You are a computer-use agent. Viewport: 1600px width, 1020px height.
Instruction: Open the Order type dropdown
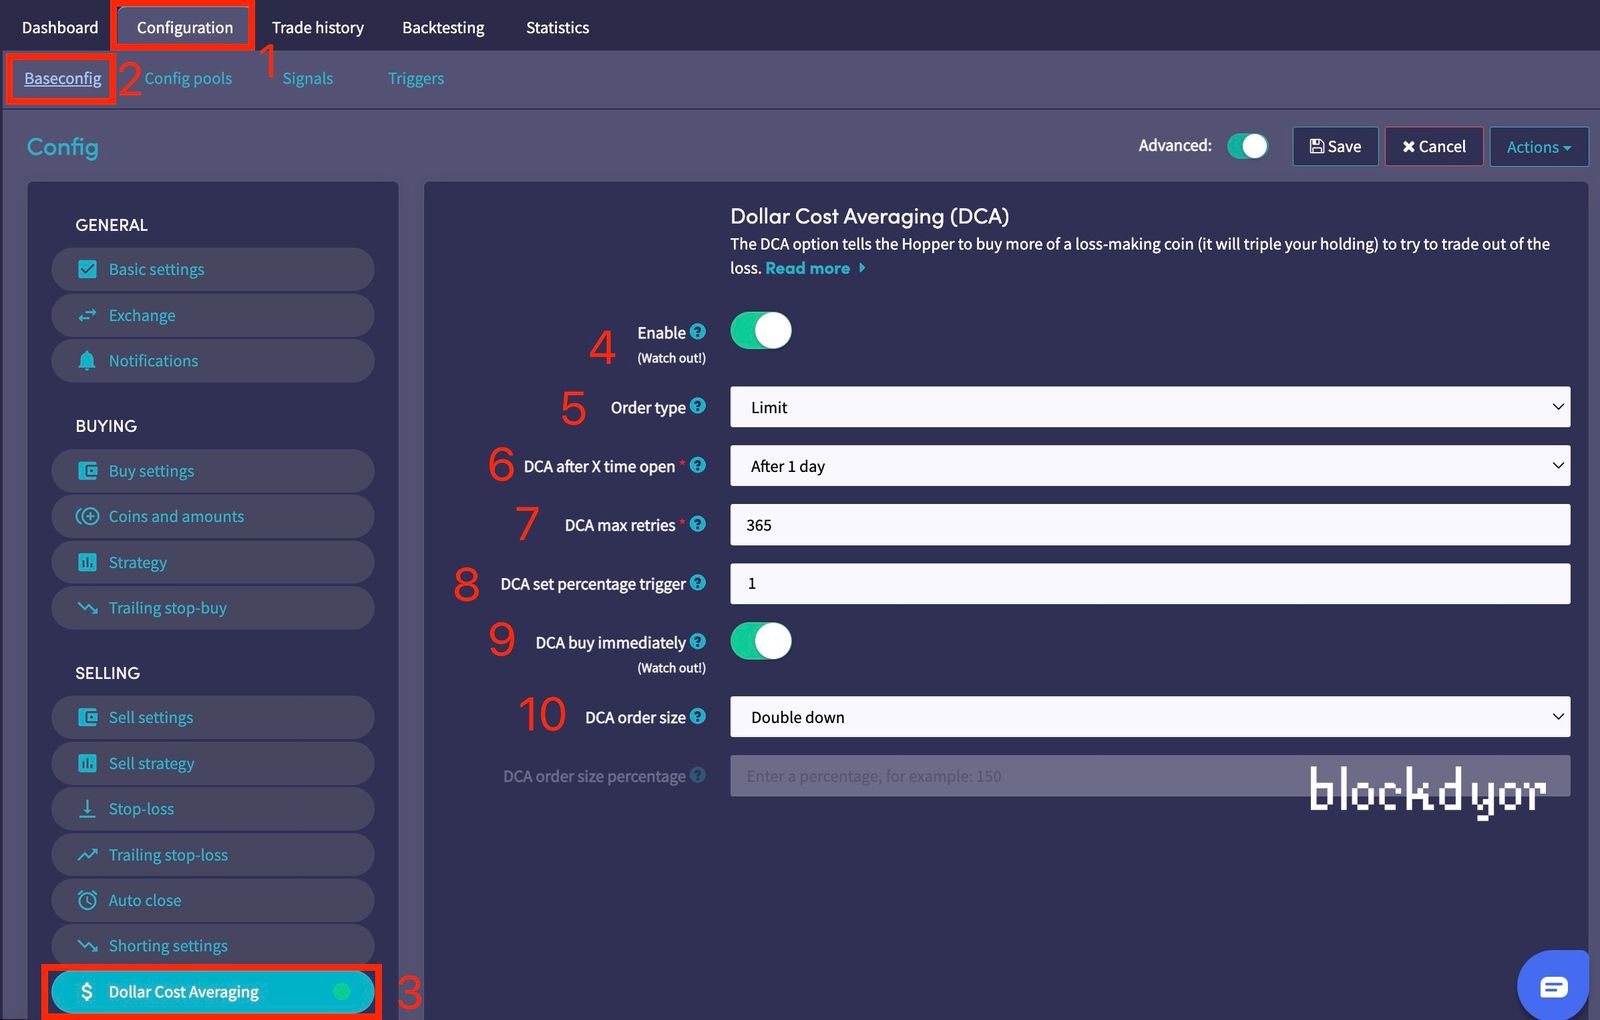tap(1150, 407)
